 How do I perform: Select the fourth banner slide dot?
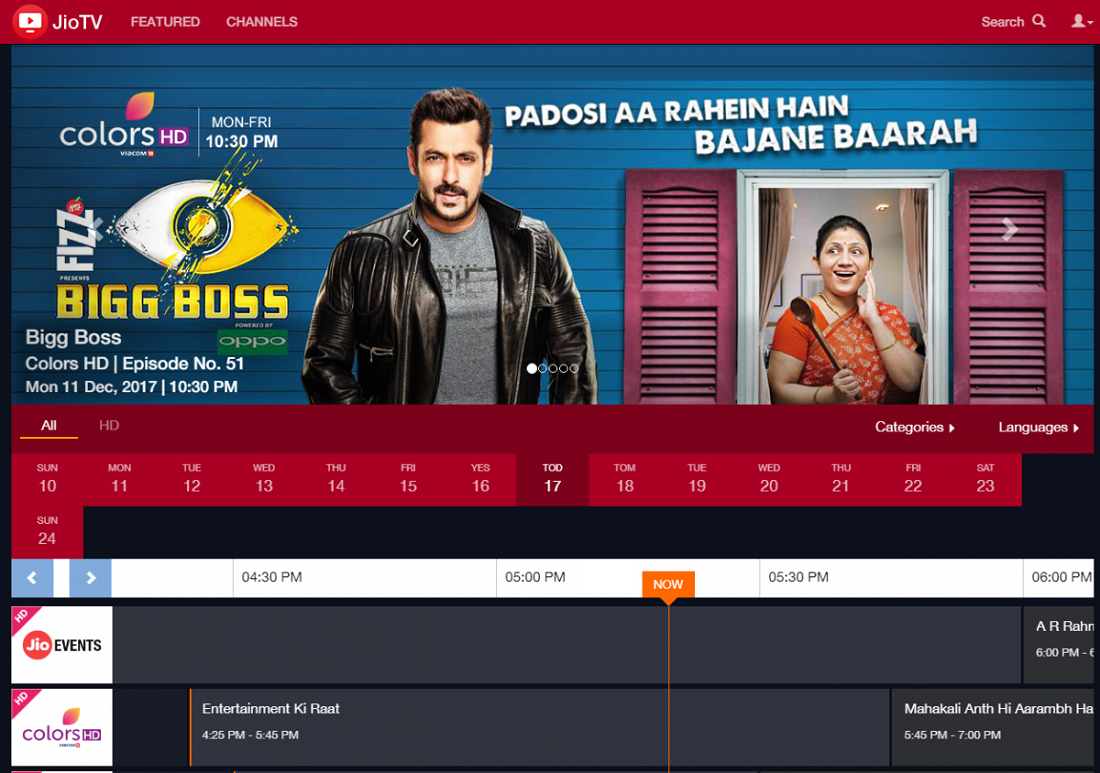point(563,368)
